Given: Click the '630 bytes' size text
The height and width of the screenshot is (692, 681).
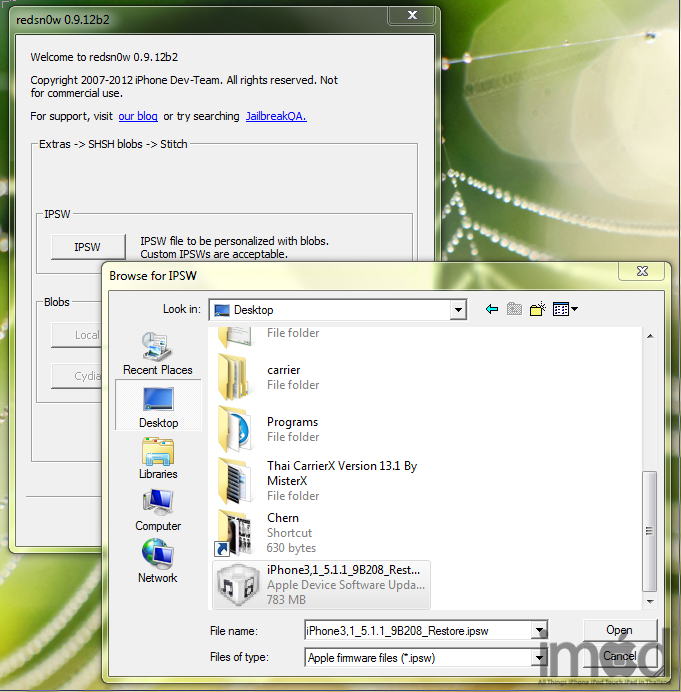Looking at the screenshot, I should [291, 548].
